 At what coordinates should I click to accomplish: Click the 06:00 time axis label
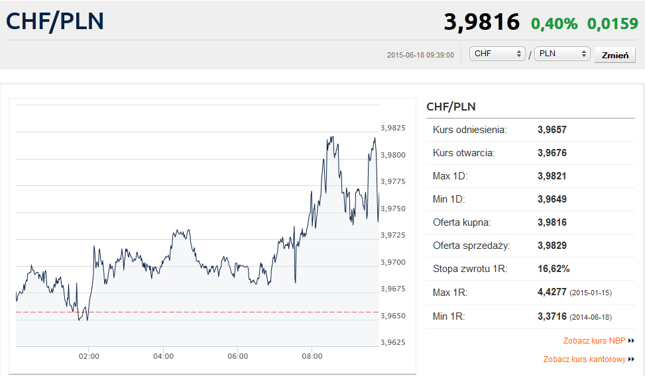[x=238, y=356]
